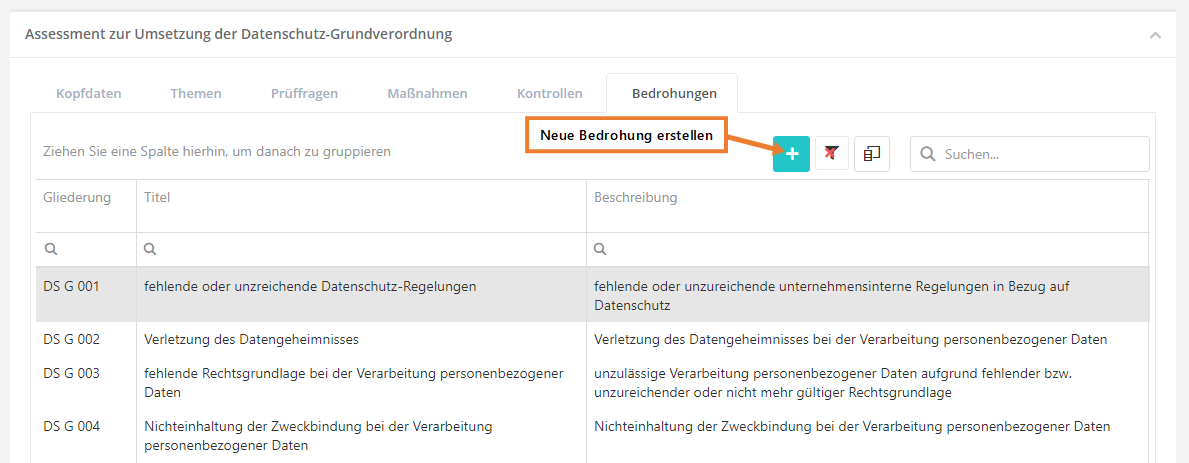Focus the Suchen search field
This screenshot has width=1189, height=463.
pos(1040,154)
